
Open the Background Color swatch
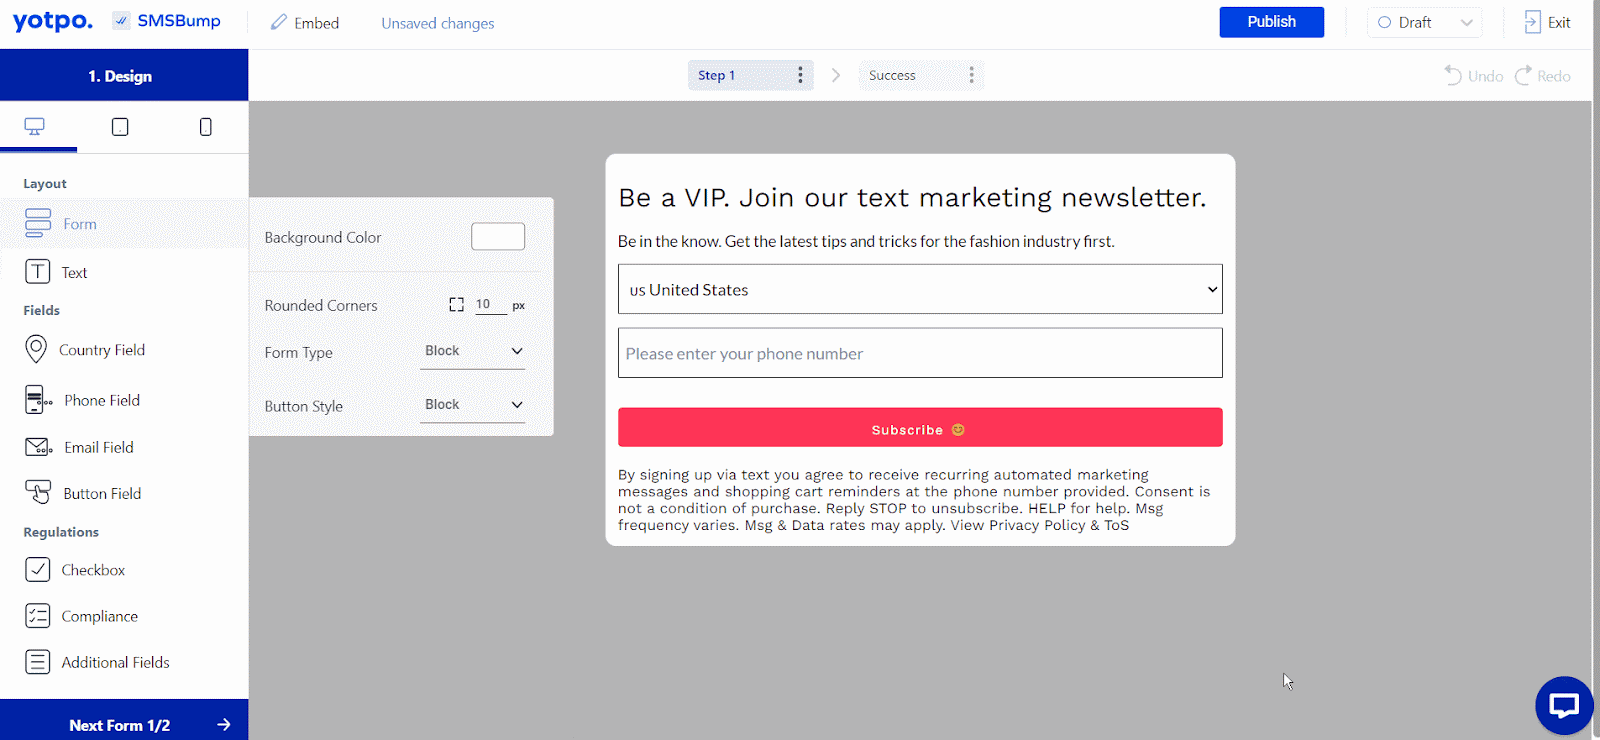[498, 237]
